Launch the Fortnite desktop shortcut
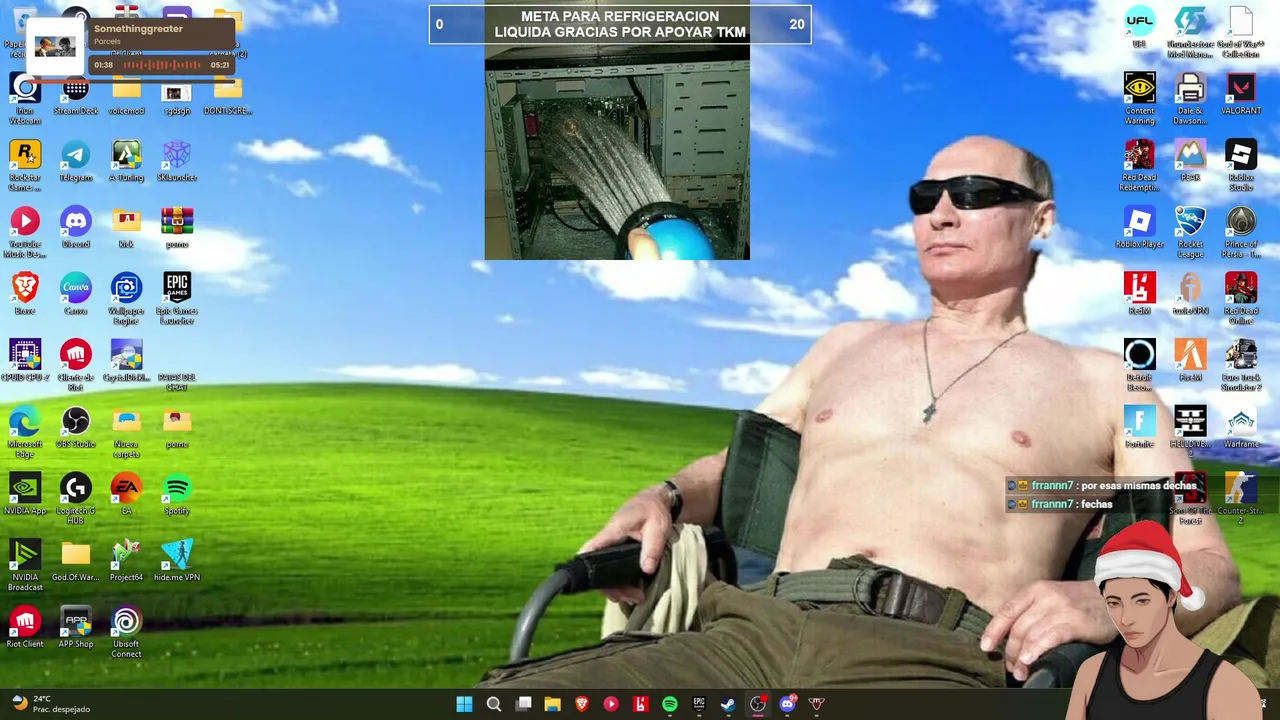Screen dimensions: 1280x720 click(x=1139, y=428)
